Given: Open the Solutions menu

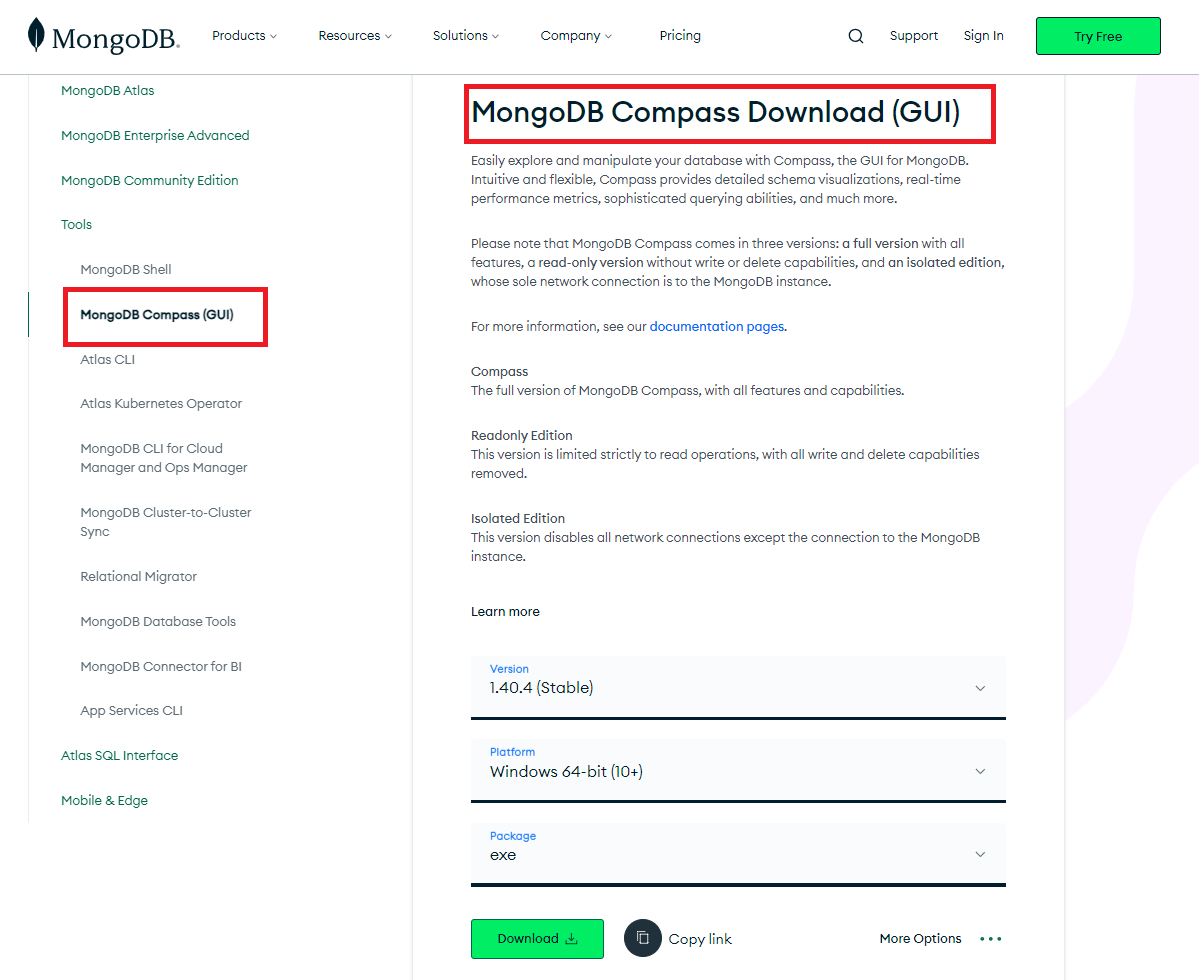Looking at the screenshot, I should tap(466, 36).
